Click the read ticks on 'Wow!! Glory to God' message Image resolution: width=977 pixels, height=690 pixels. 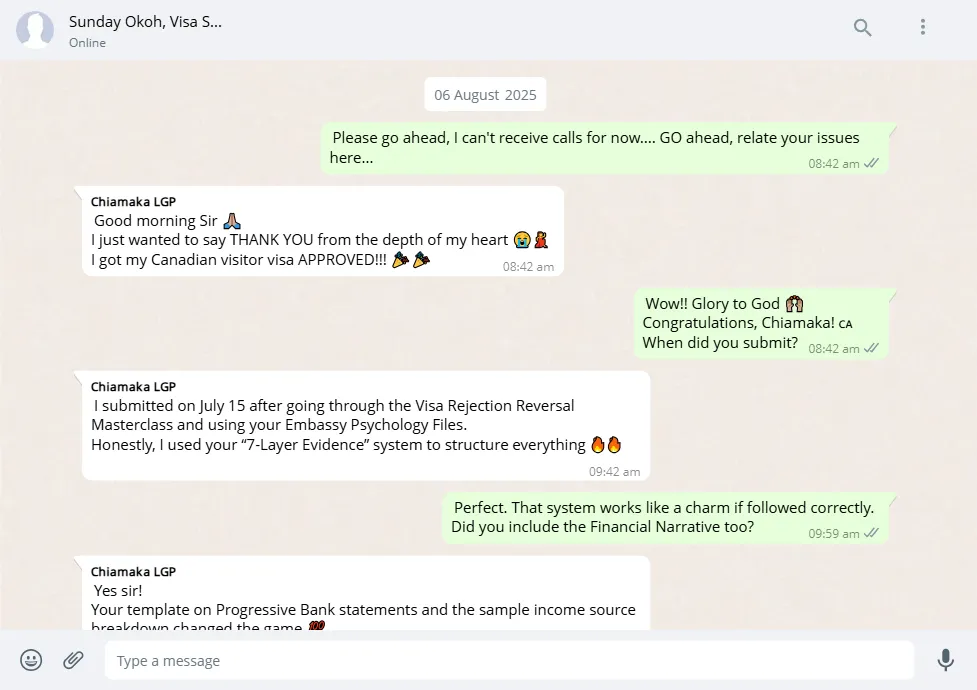click(872, 348)
